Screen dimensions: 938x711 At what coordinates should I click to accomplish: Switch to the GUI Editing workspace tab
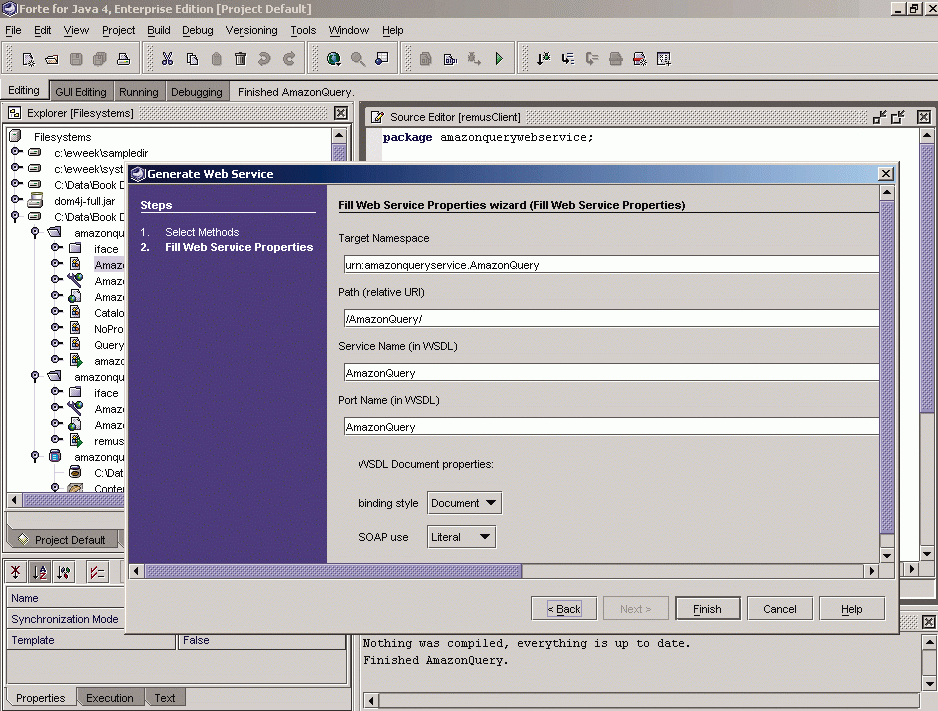point(81,91)
